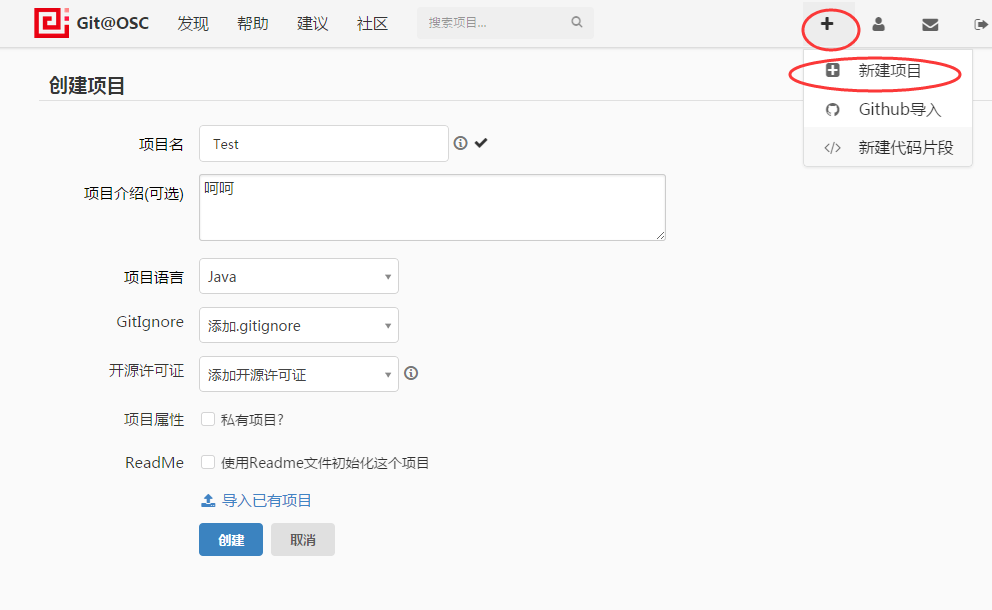
Task: Click the 取消 button
Action: pos(303,540)
